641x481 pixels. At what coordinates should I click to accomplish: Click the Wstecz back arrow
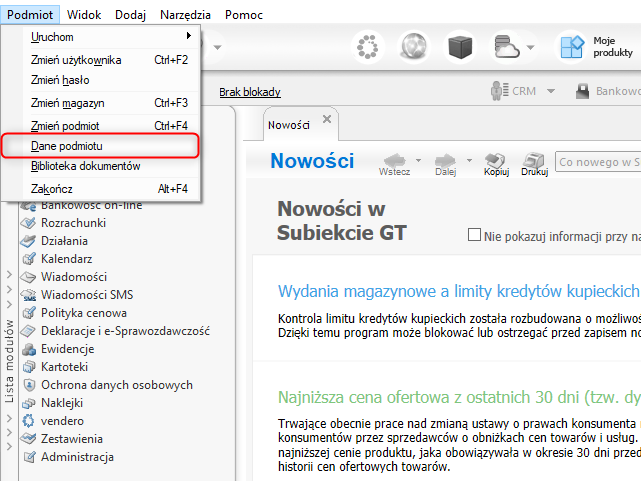tap(394, 164)
